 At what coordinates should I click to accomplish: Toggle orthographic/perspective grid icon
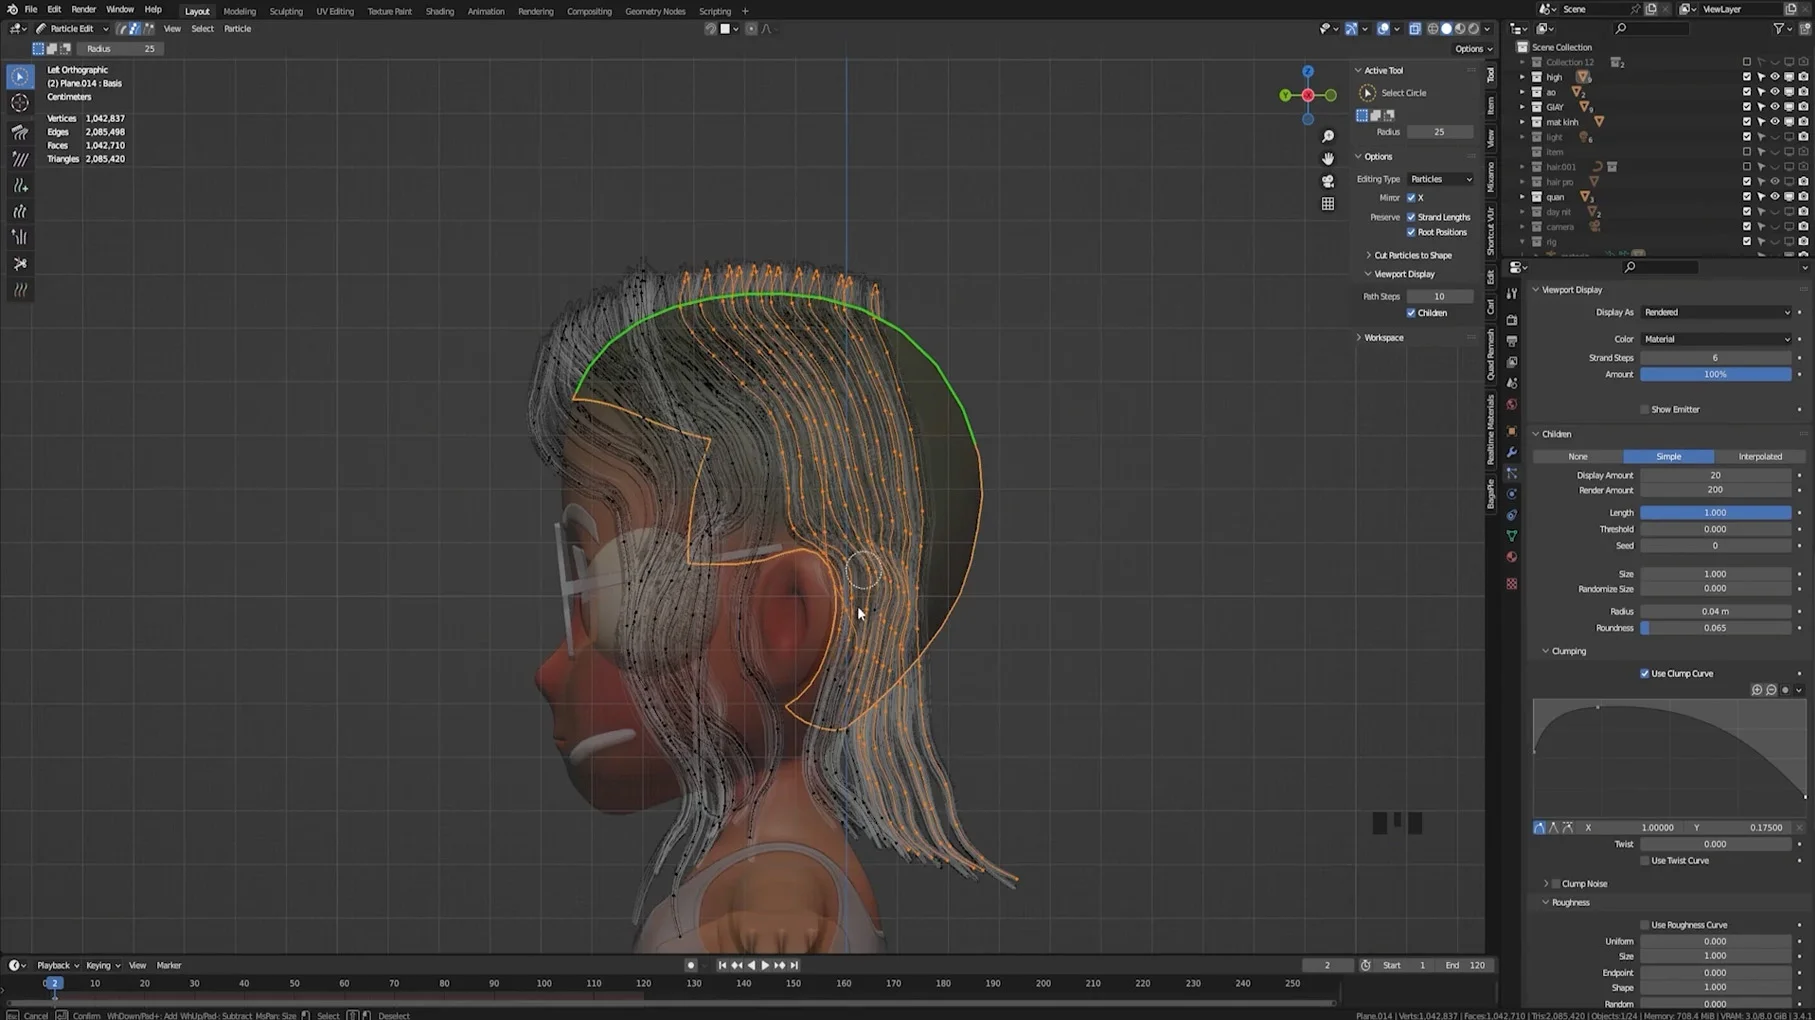tap(1328, 204)
